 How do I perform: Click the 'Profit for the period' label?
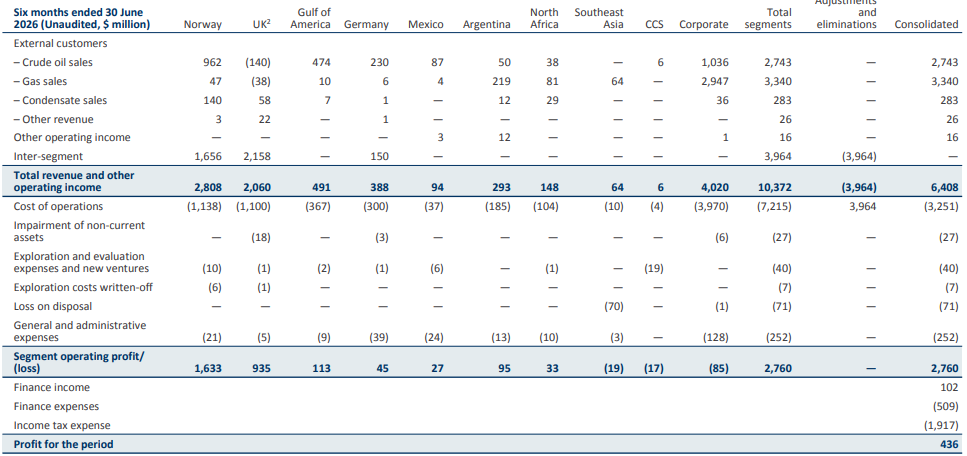[64, 444]
